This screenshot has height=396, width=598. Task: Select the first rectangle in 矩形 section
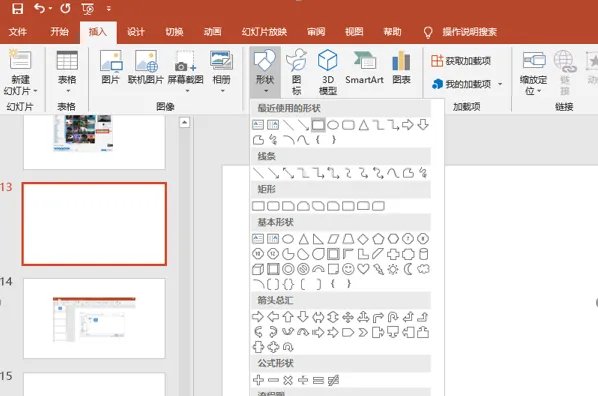(x=258, y=206)
